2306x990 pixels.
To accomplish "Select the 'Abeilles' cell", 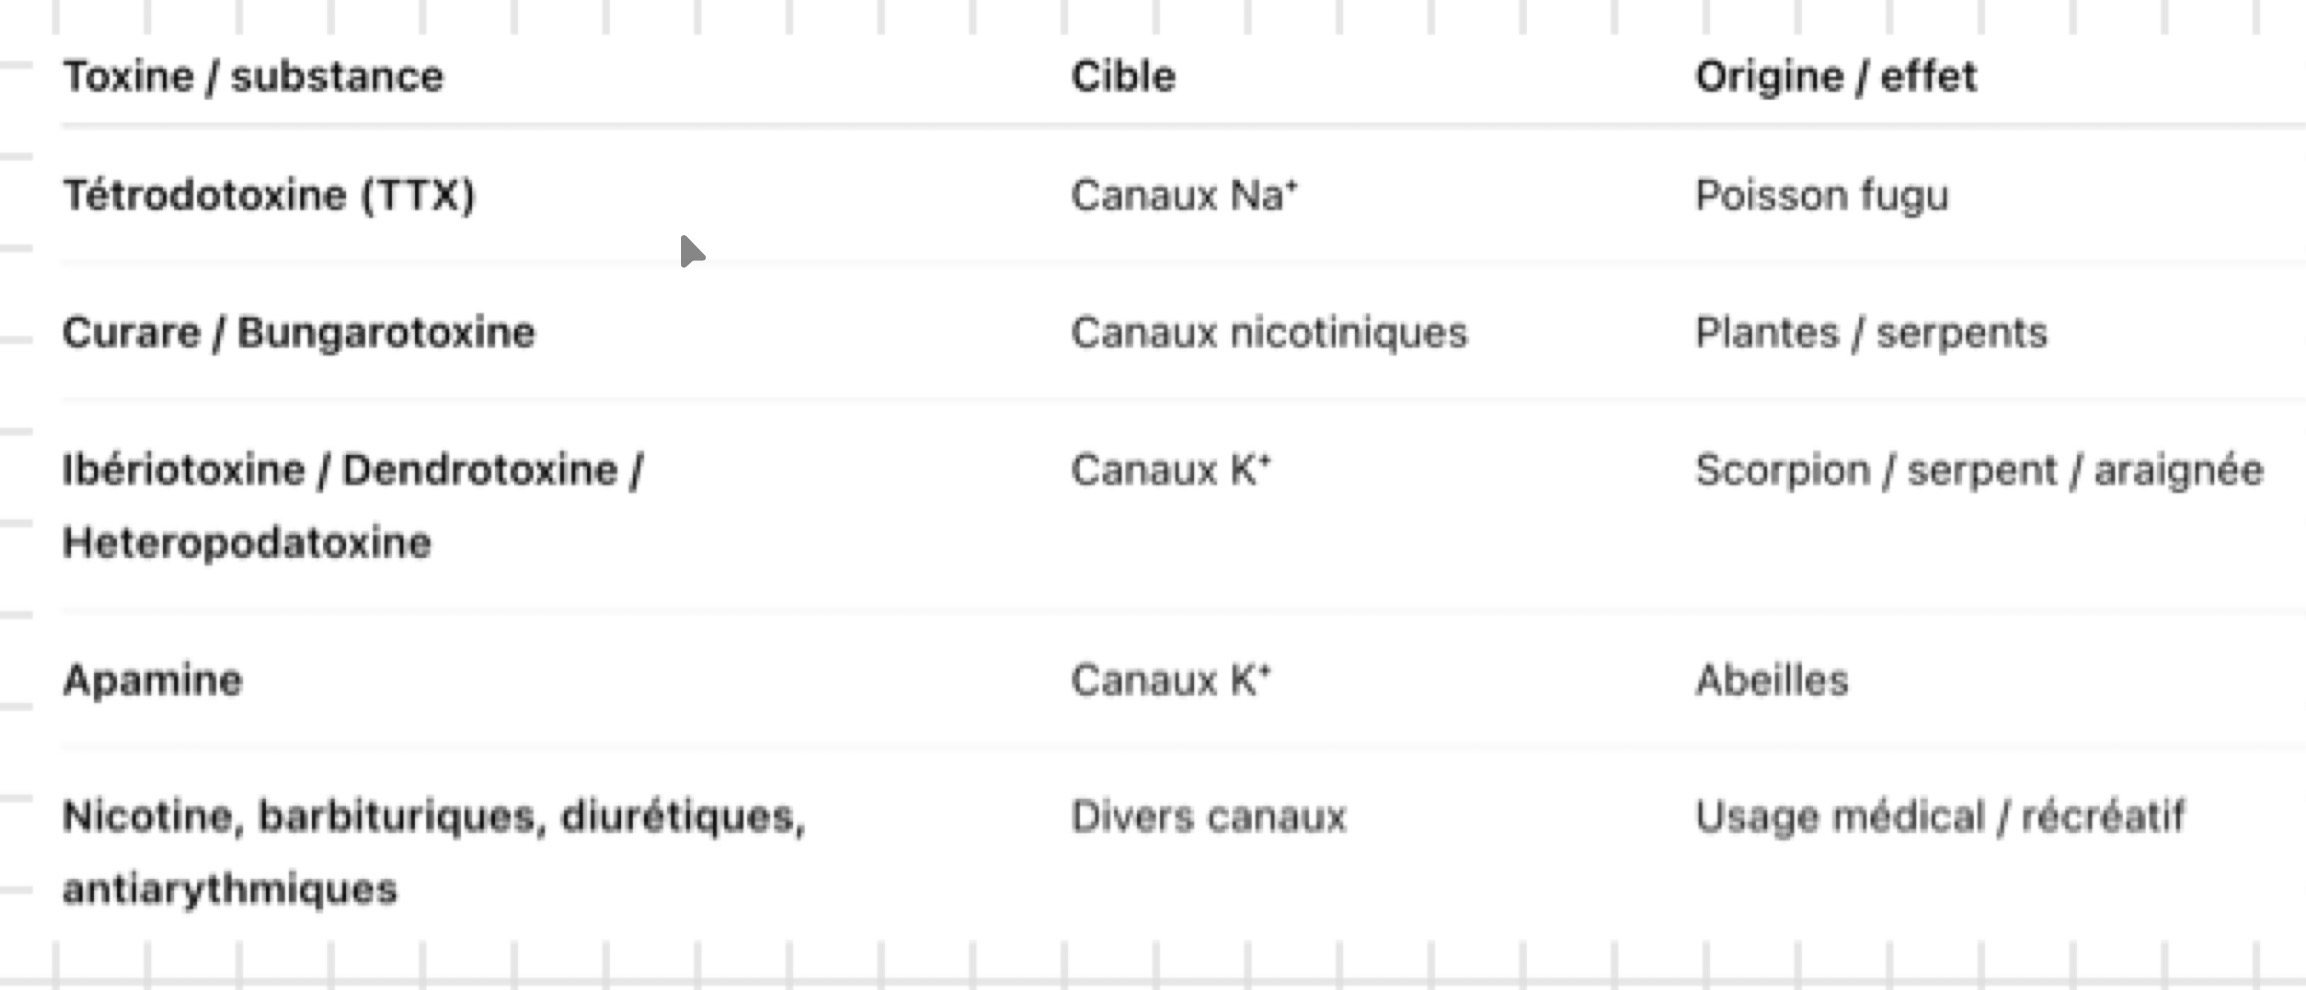I will (x=1771, y=681).
